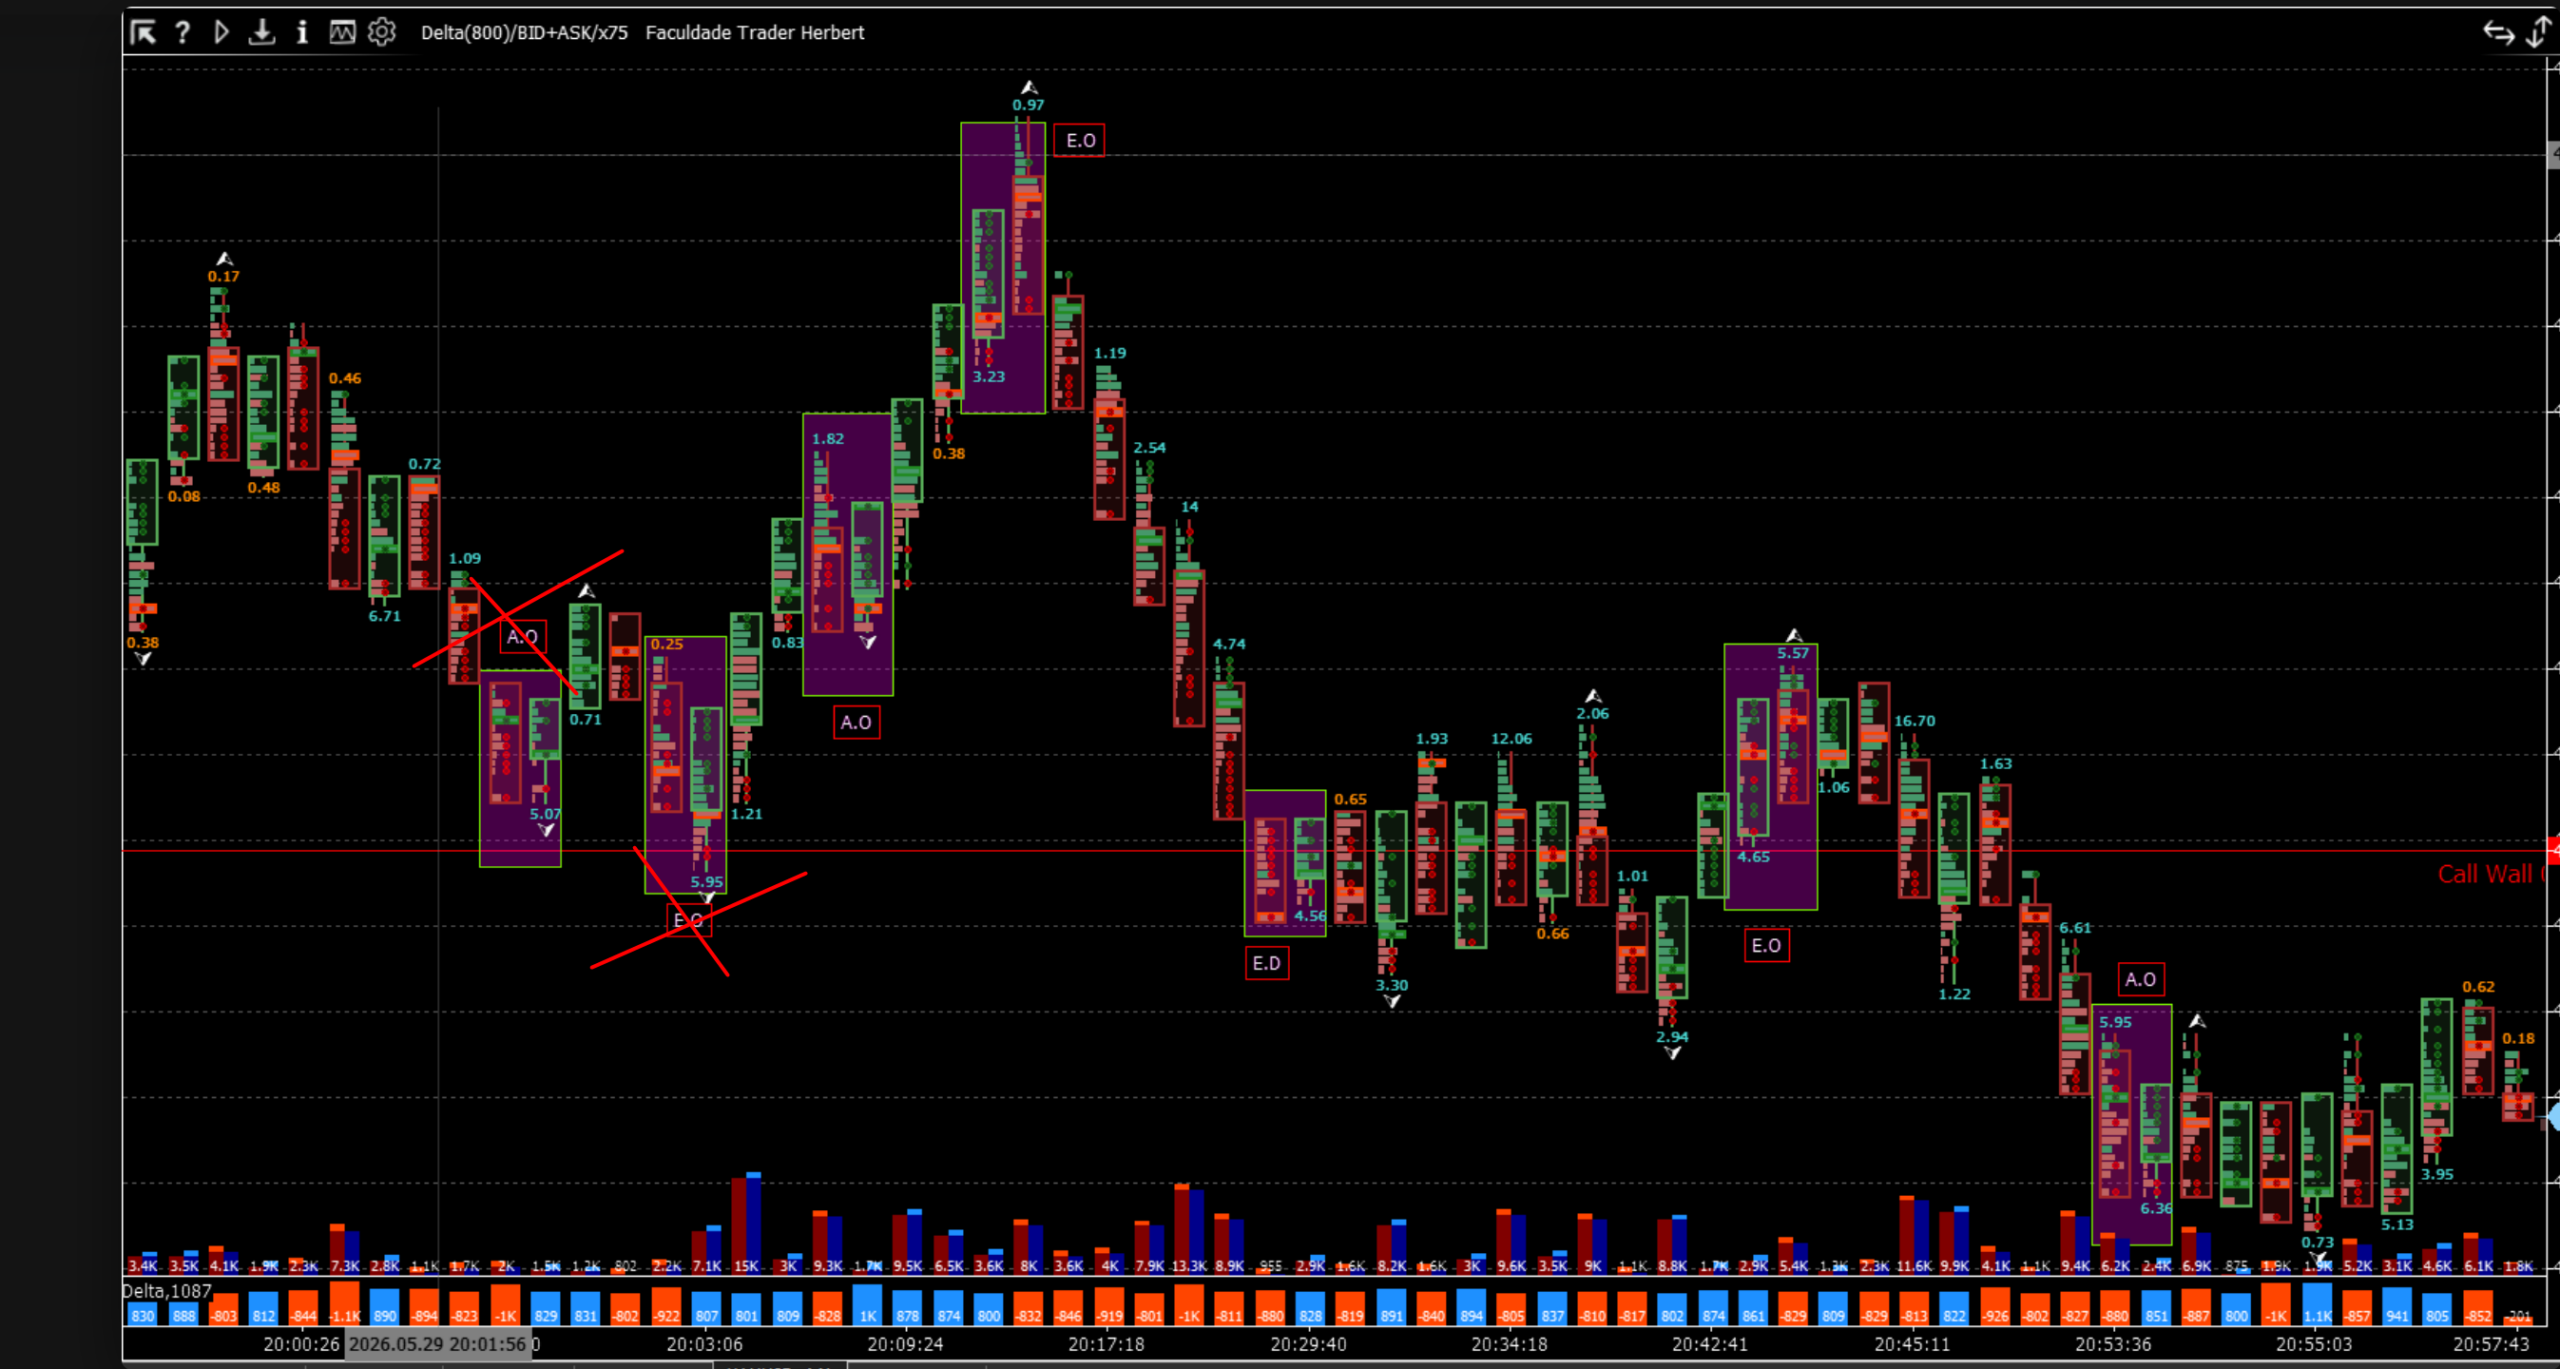Click the Faculdade Trader Herbert label
Screen dimensions: 2560x1369
coord(755,33)
